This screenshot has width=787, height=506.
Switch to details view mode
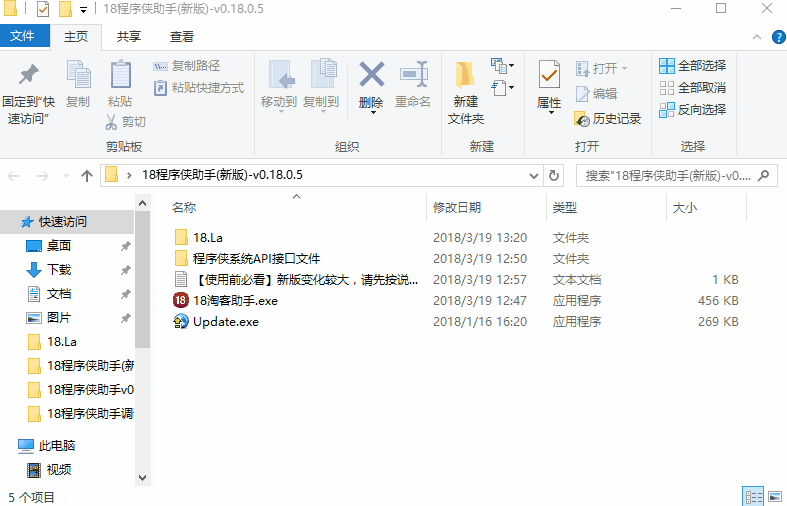753,496
